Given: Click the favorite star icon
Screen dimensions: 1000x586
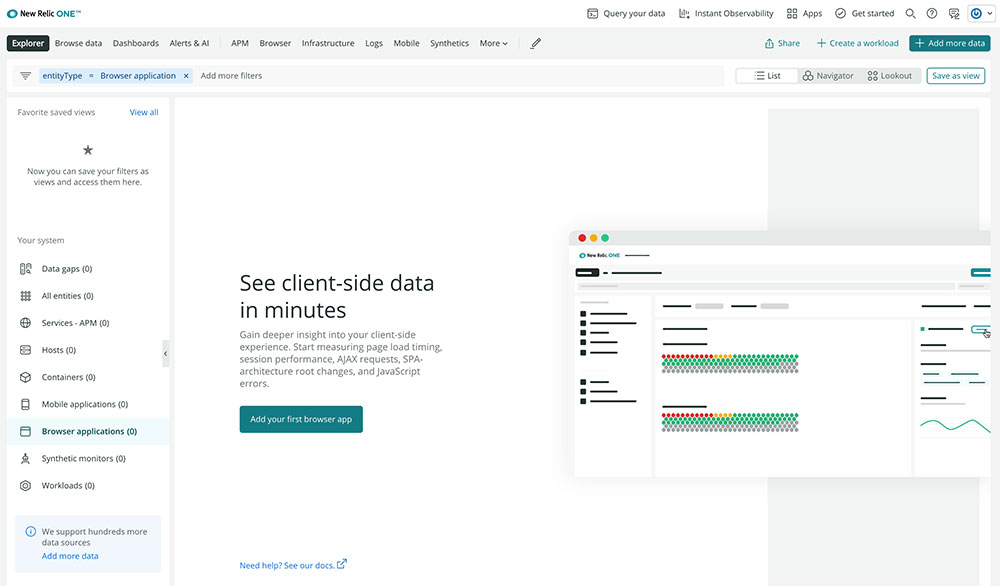Looking at the screenshot, I should click(88, 150).
